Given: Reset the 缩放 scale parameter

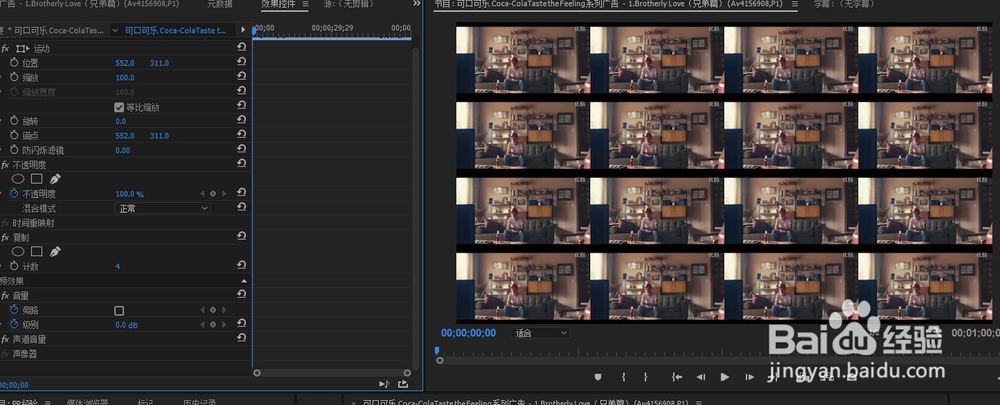Looking at the screenshot, I should pos(242,77).
